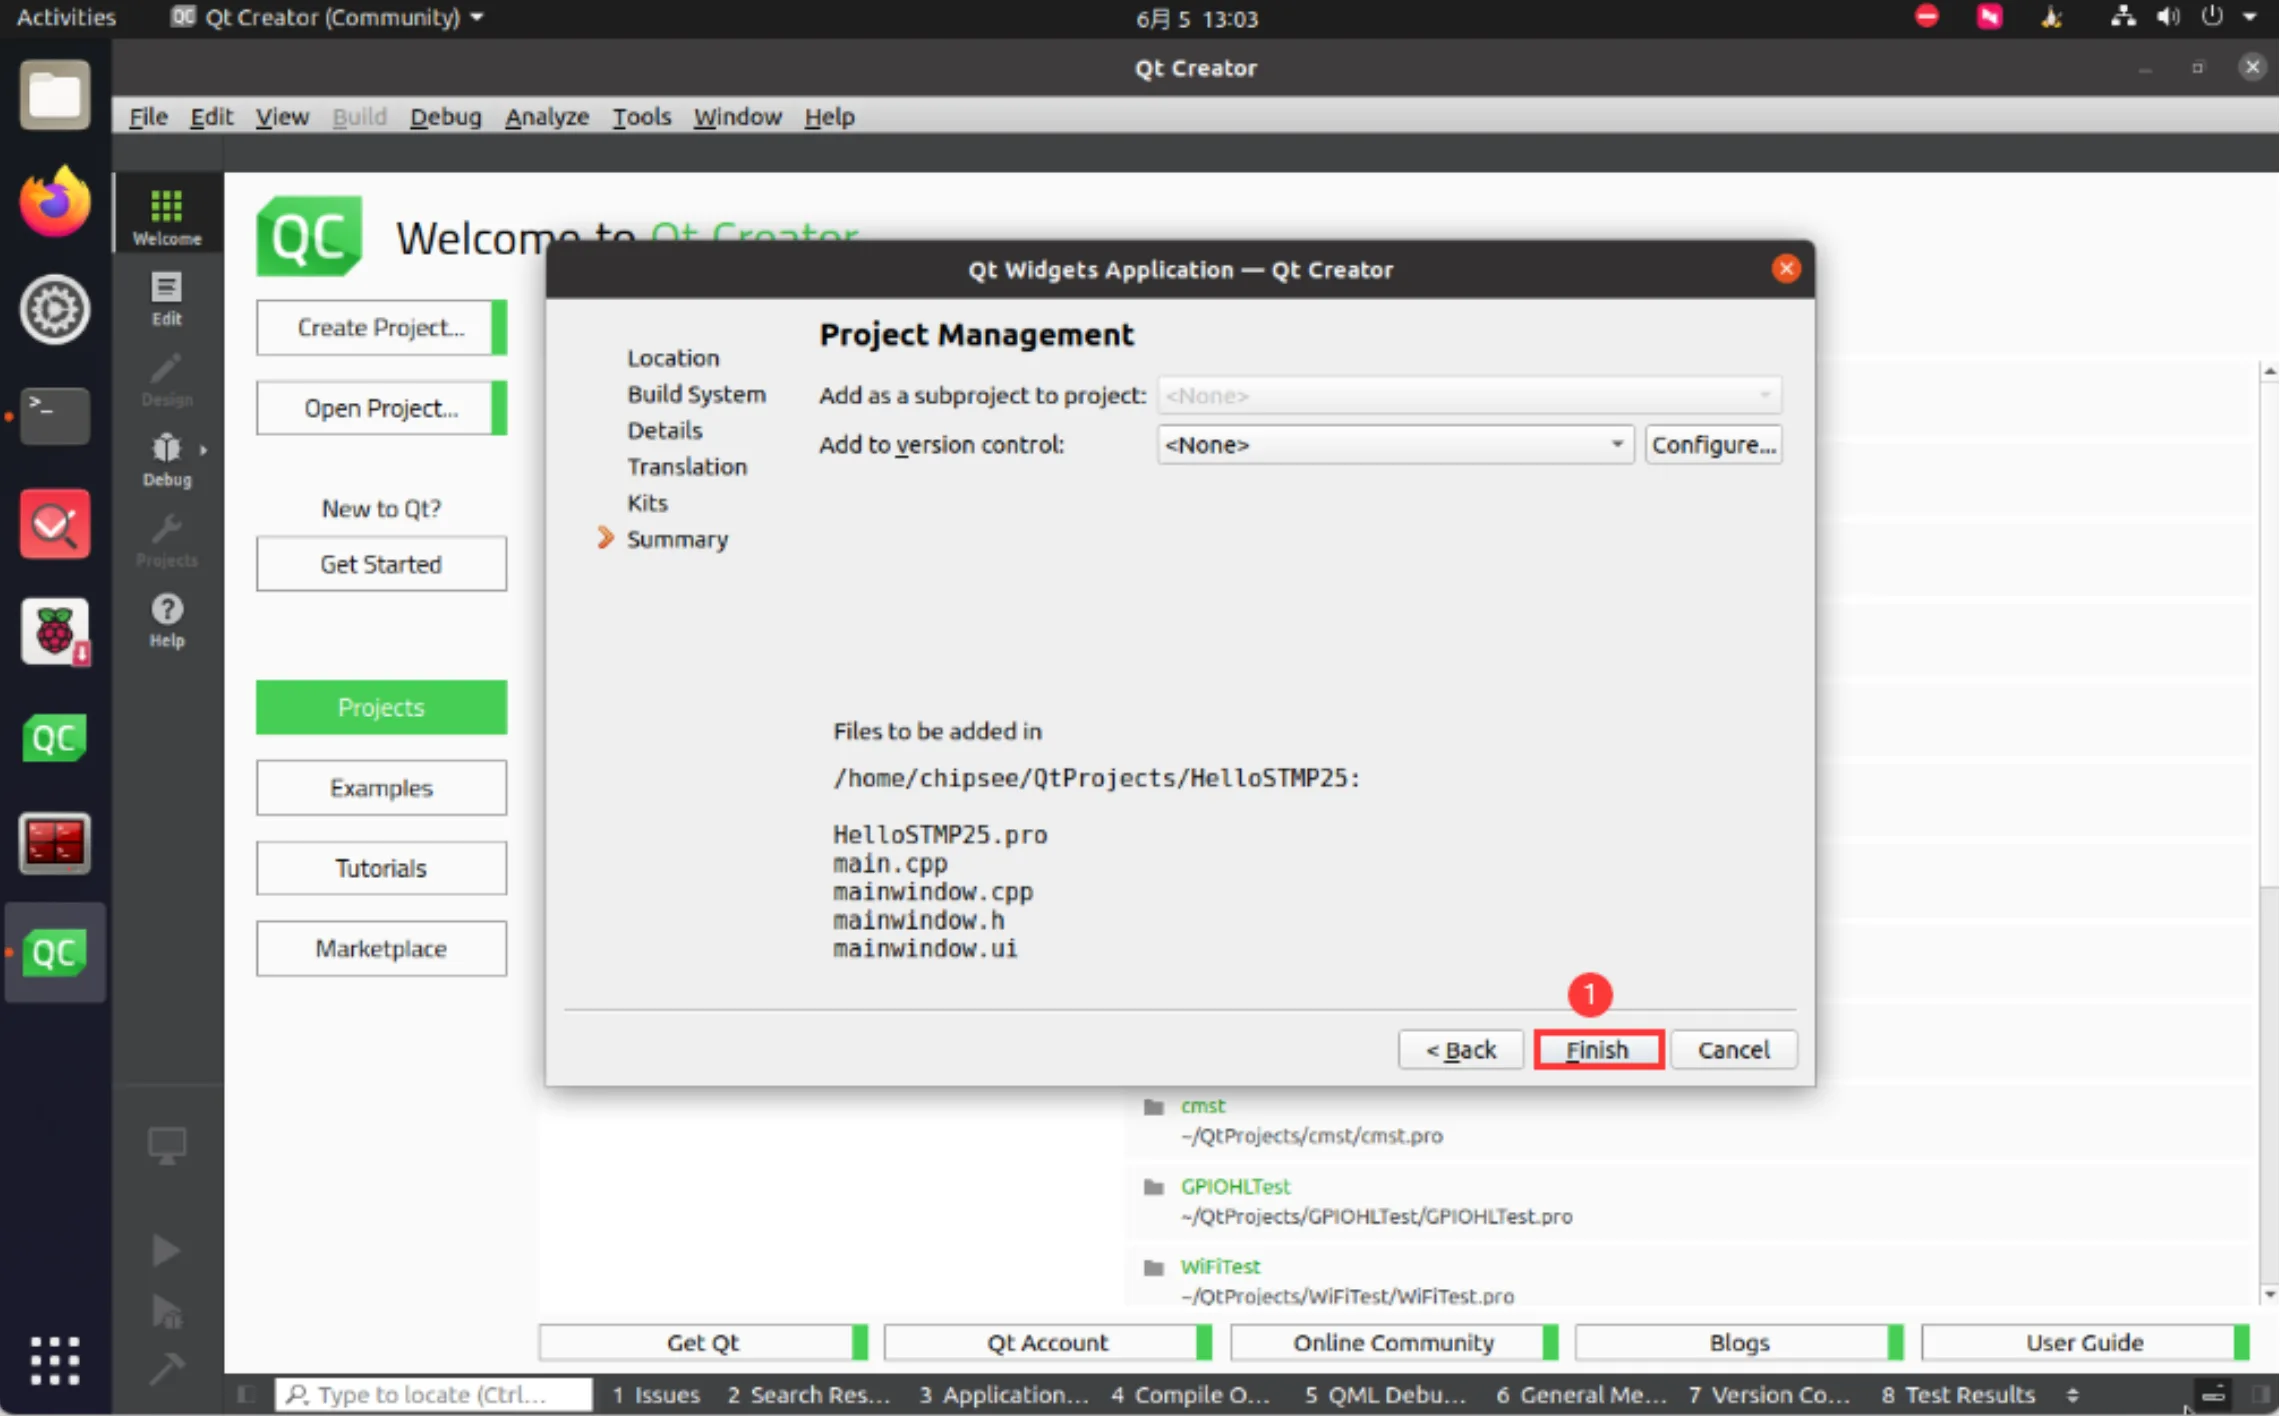
Task: Click the green Run play icon
Action: click(166, 1250)
